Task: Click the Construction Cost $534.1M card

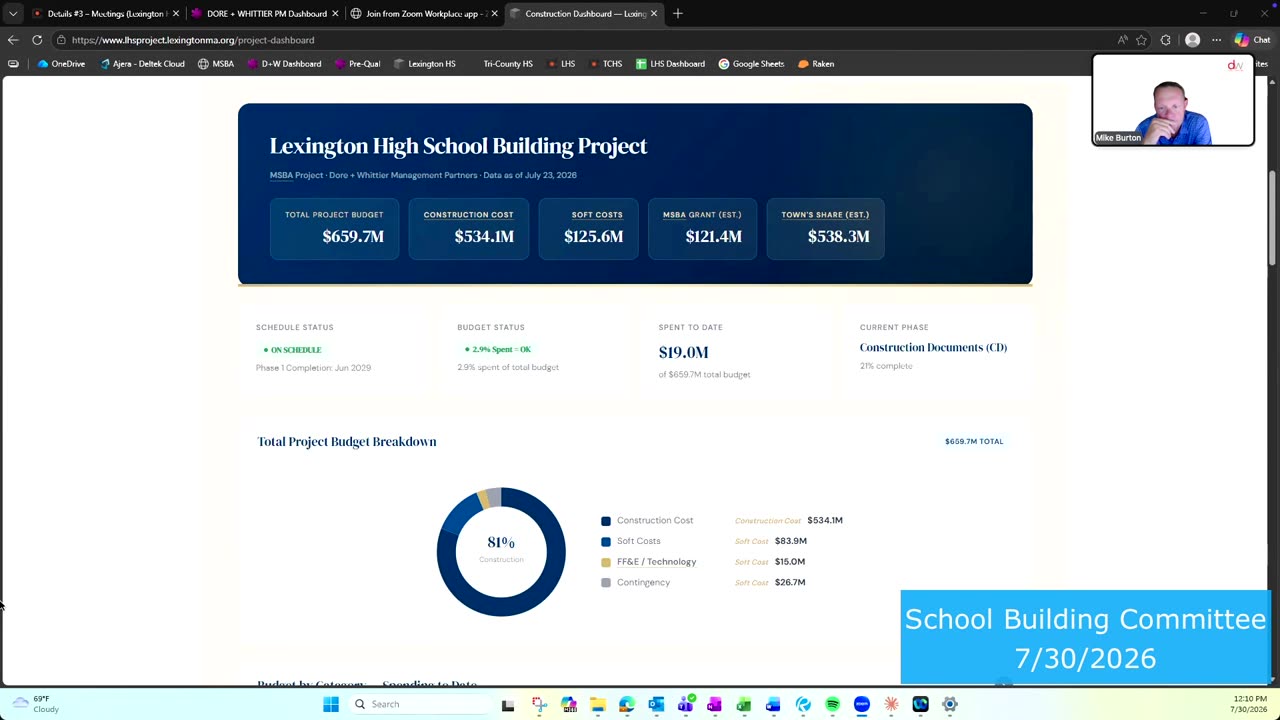Action: tap(468, 229)
